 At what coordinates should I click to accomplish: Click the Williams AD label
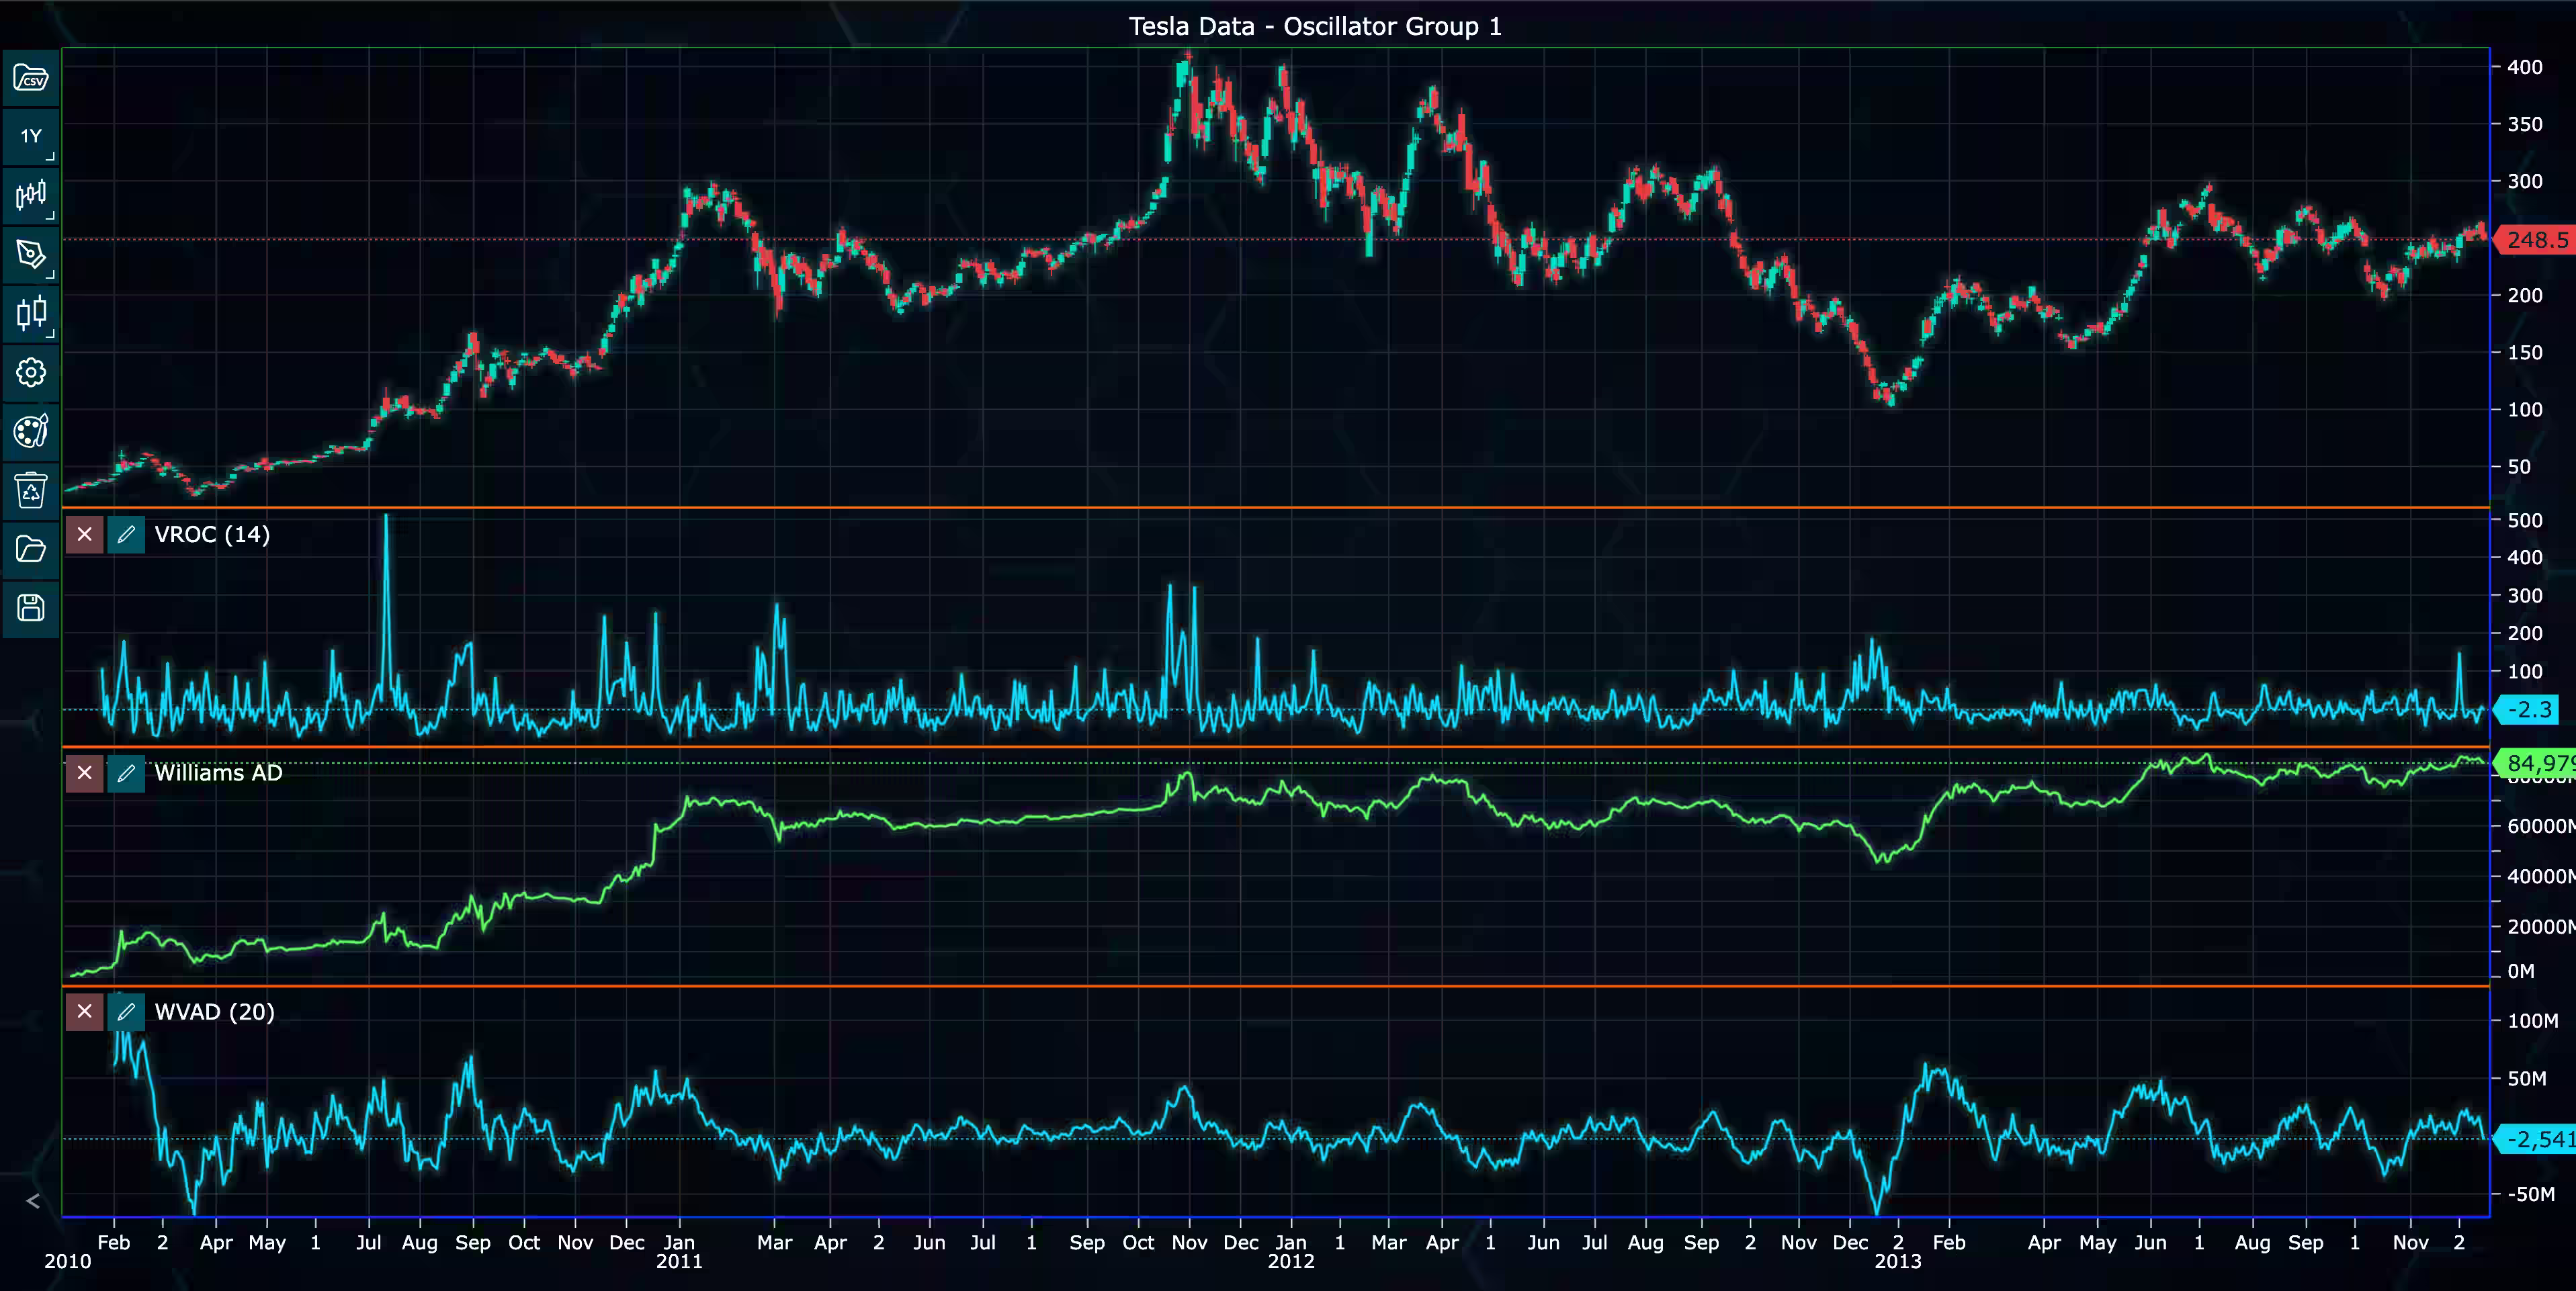point(218,773)
